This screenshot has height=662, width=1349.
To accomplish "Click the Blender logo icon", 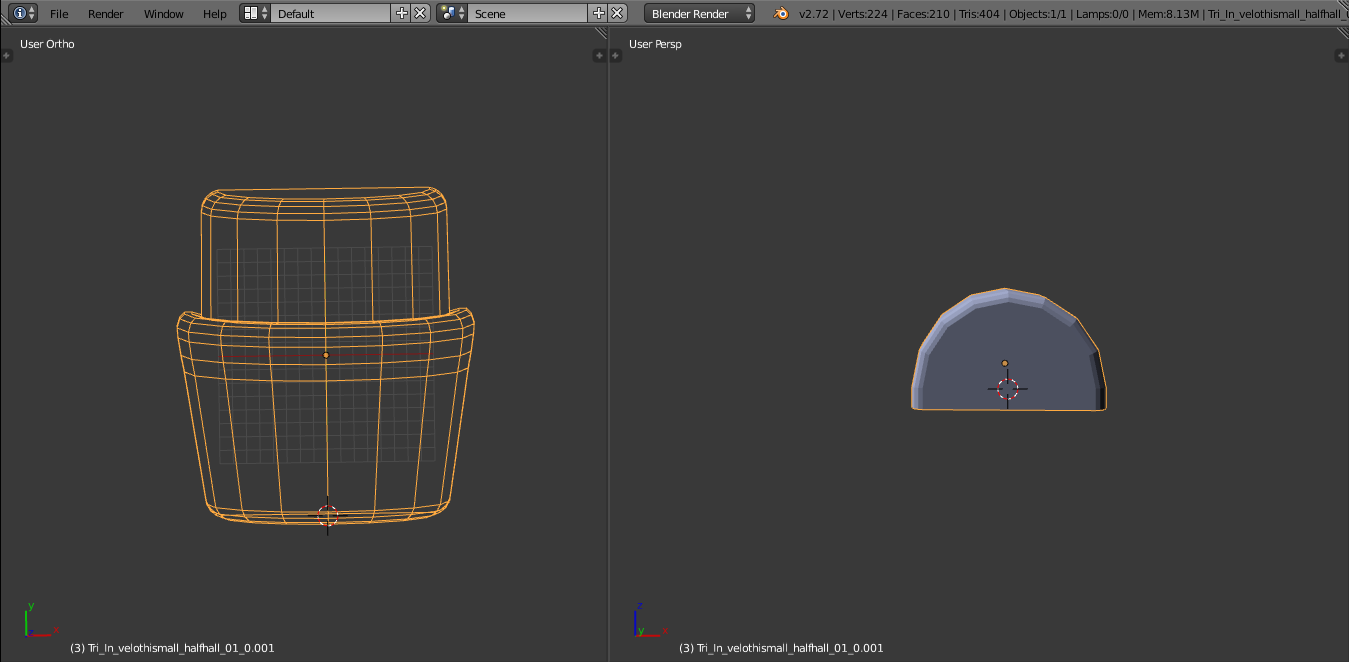I will 781,14.
